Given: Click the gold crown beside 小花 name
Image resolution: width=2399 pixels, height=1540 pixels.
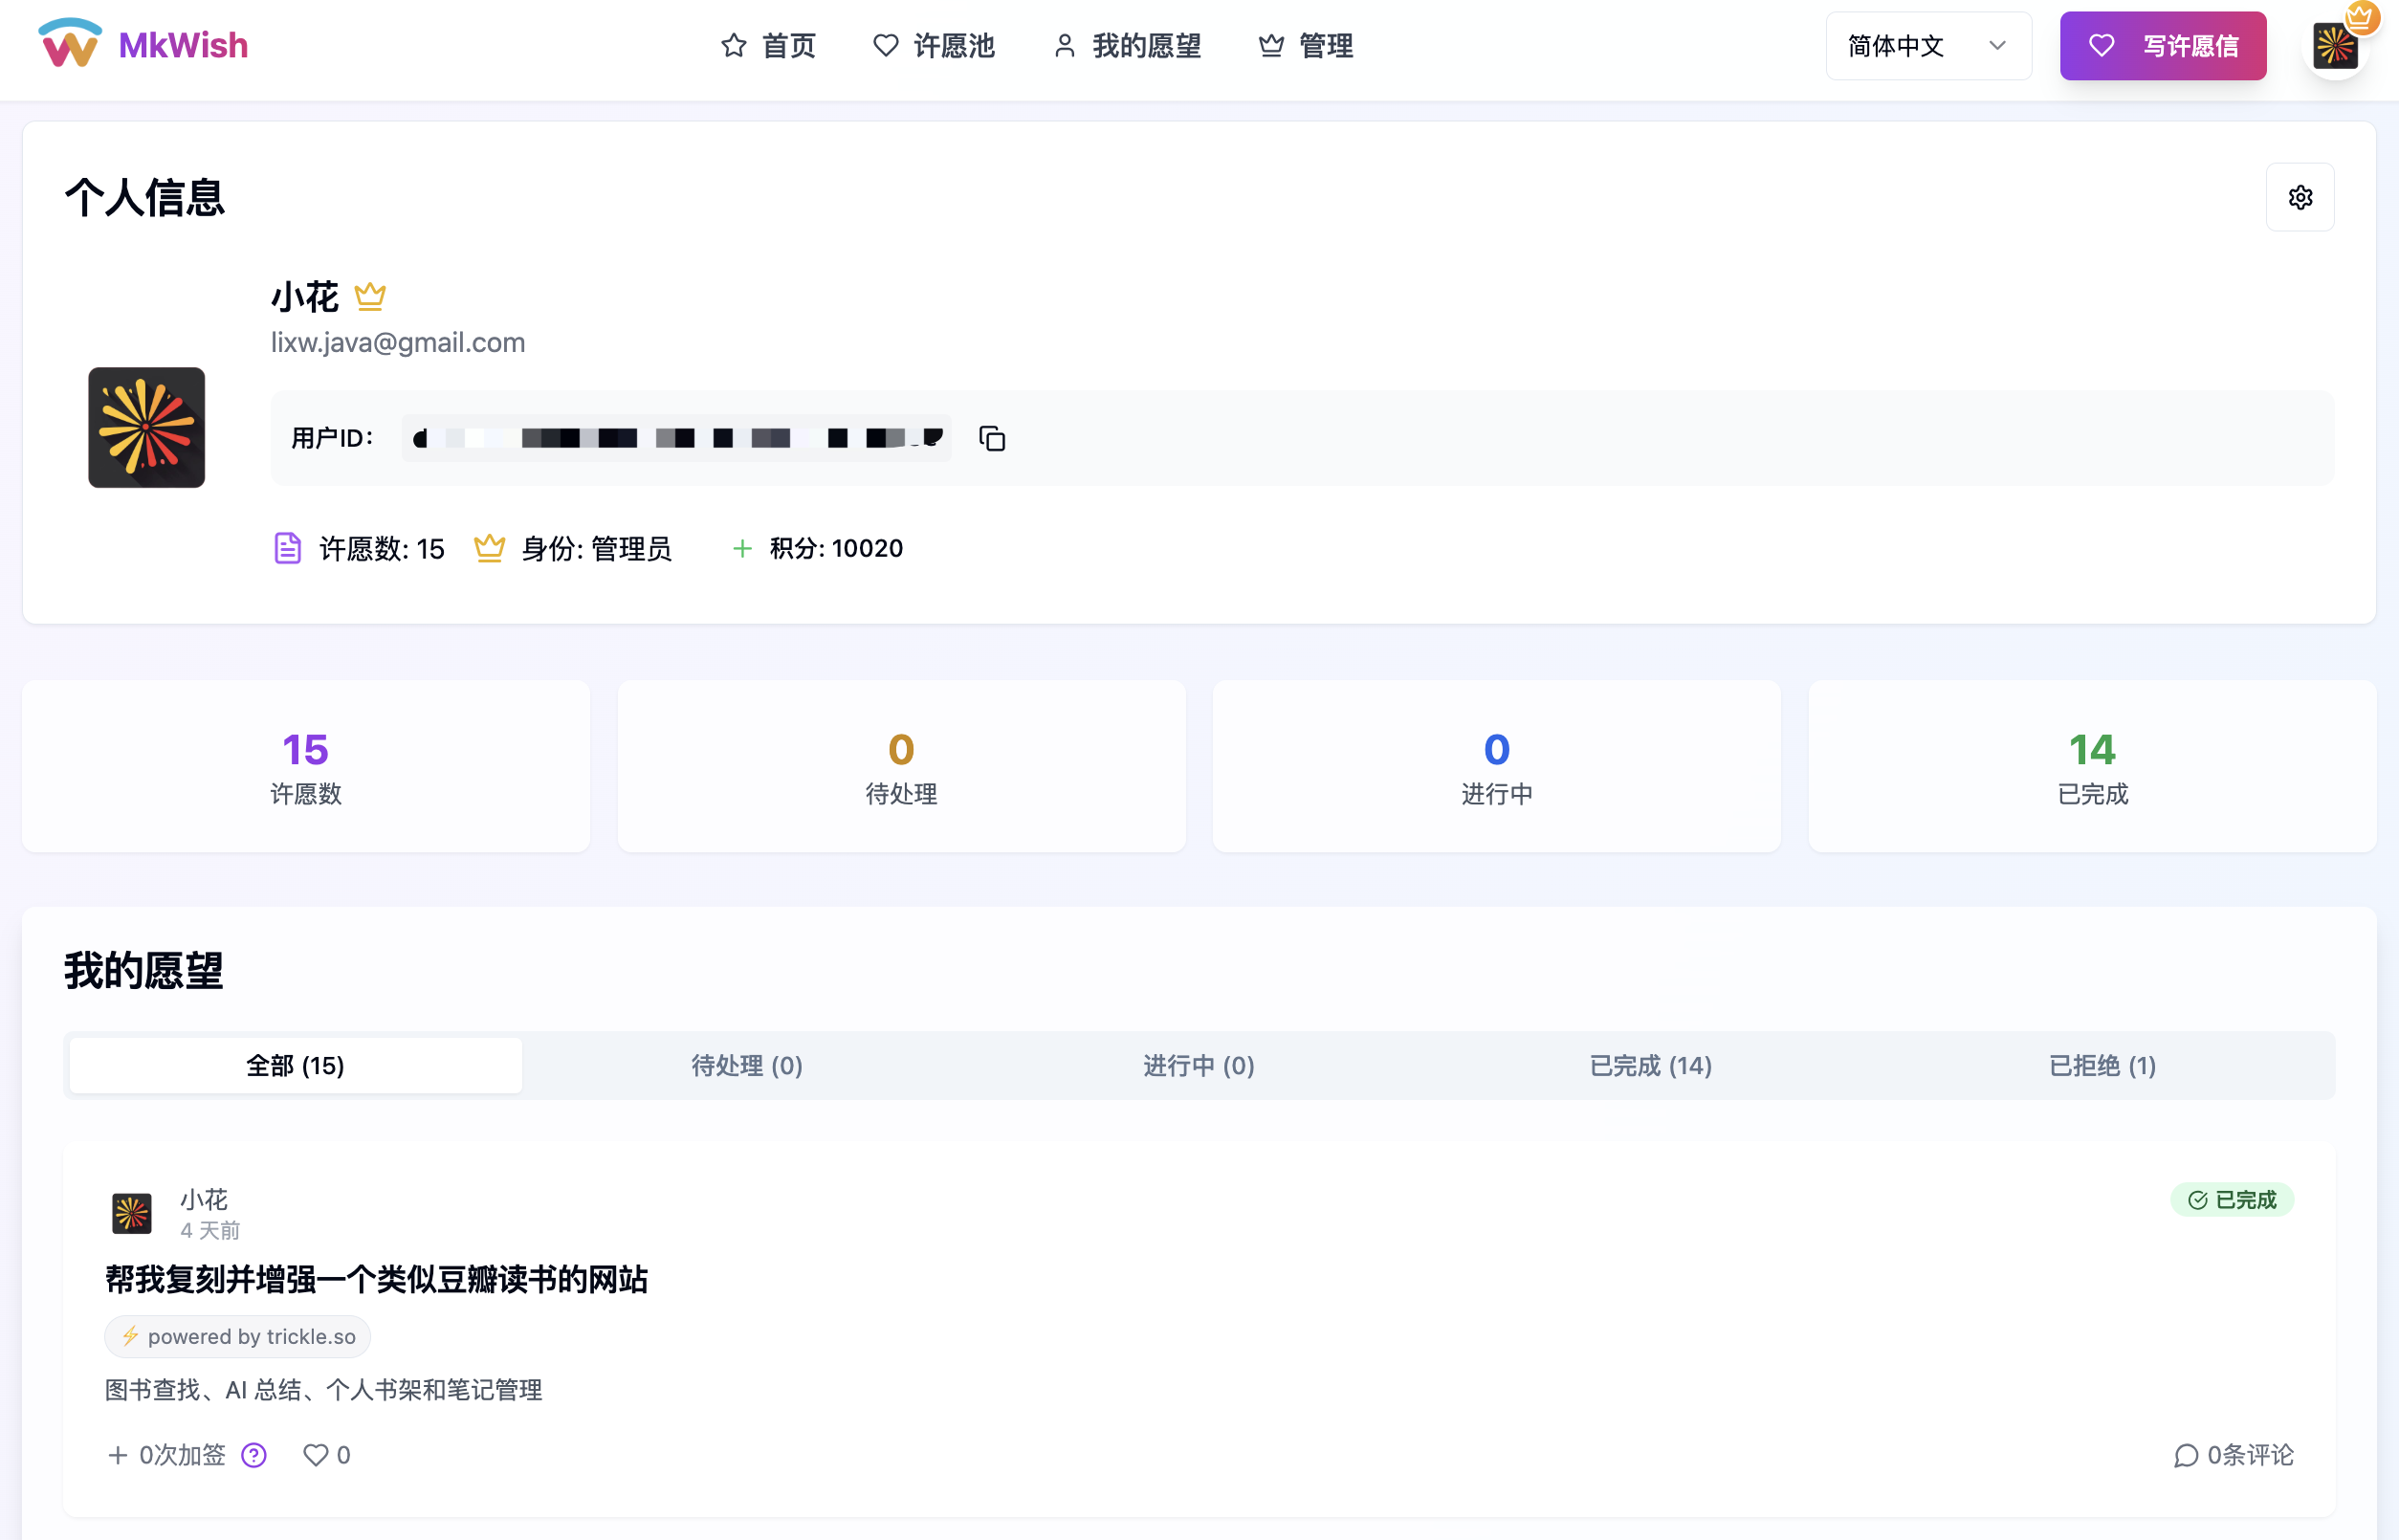Looking at the screenshot, I should tap(370, 296).
